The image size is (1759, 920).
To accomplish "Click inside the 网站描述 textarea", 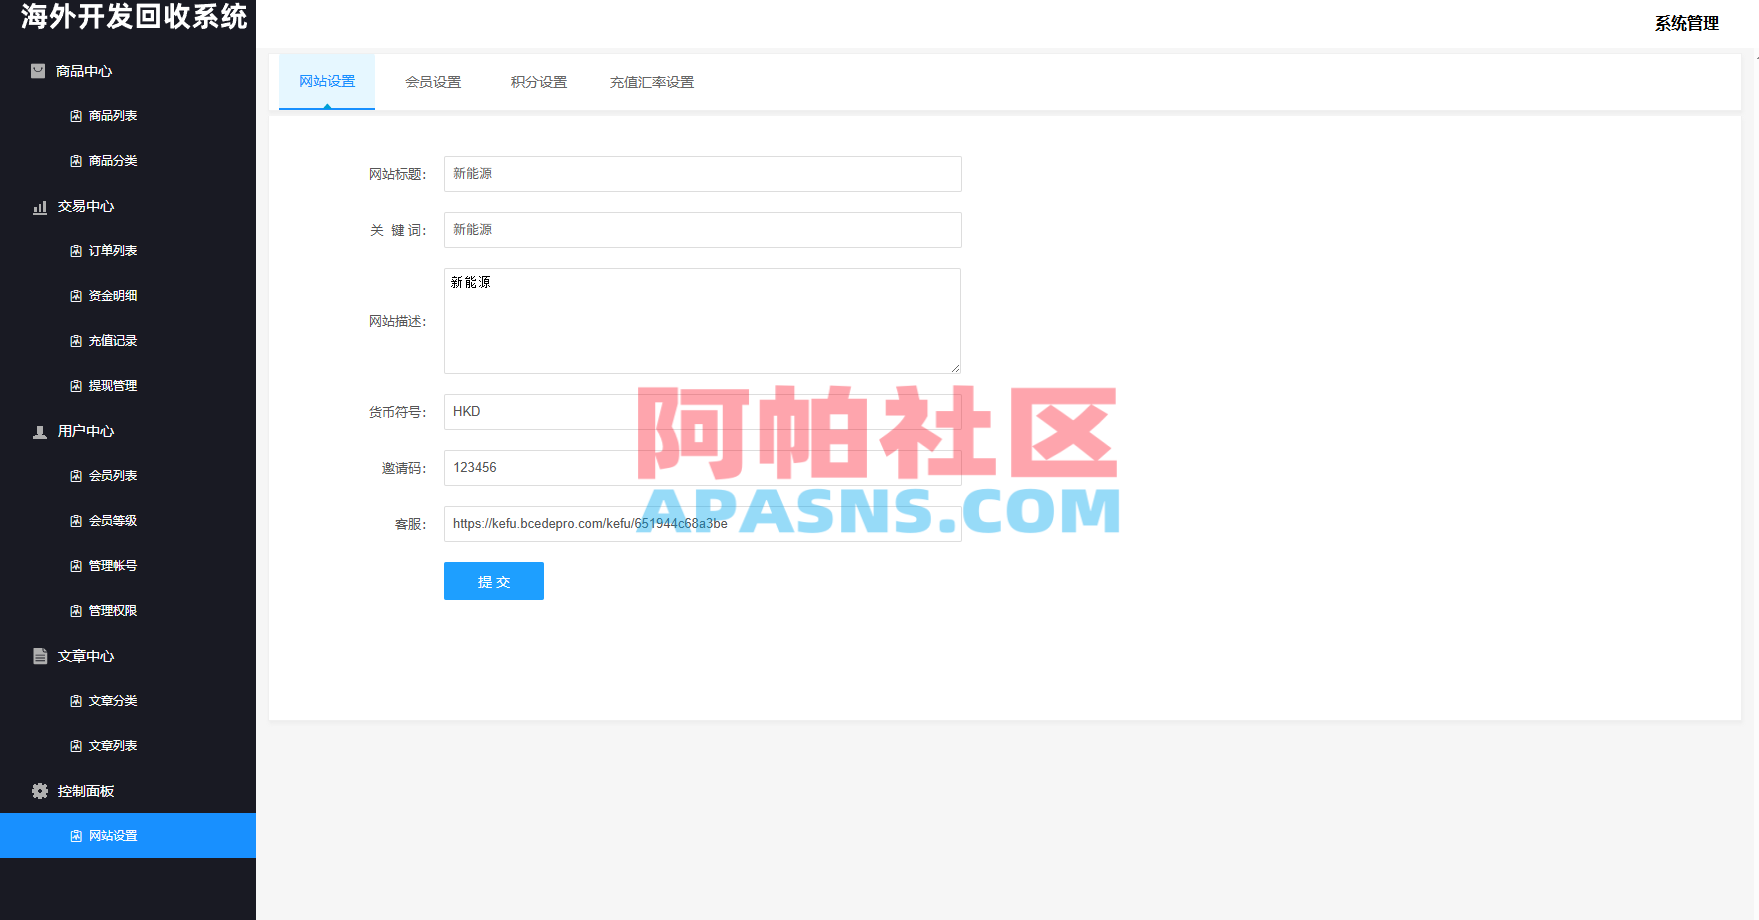I will 703,321.
